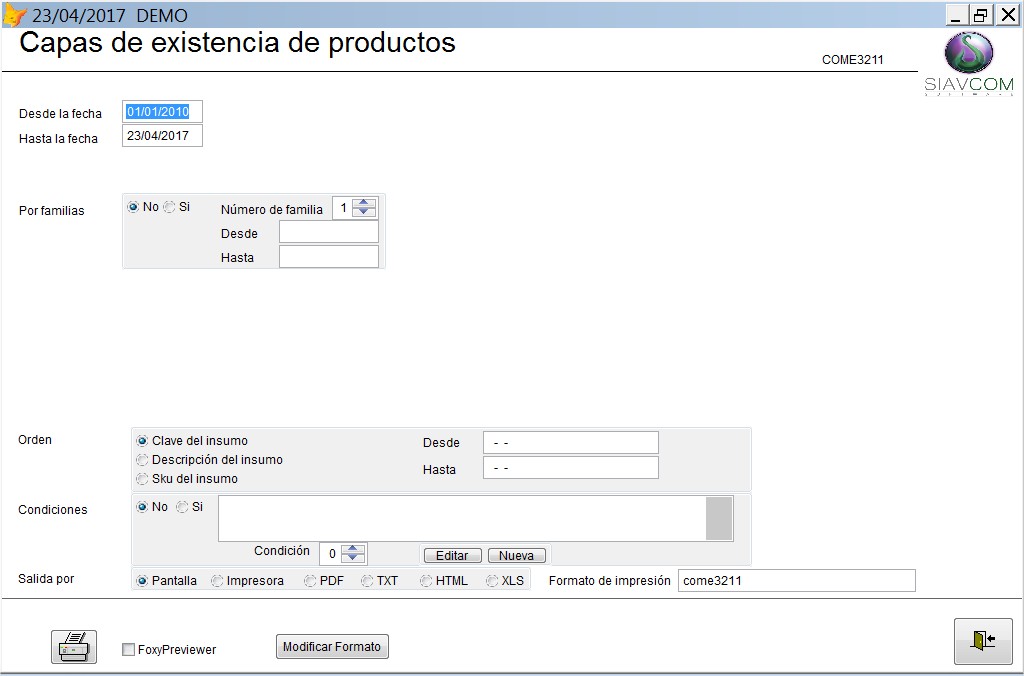This screenshot has height=676, width=1024.
Task: Click the SIAVCOM logo
Action: (968, 64)
